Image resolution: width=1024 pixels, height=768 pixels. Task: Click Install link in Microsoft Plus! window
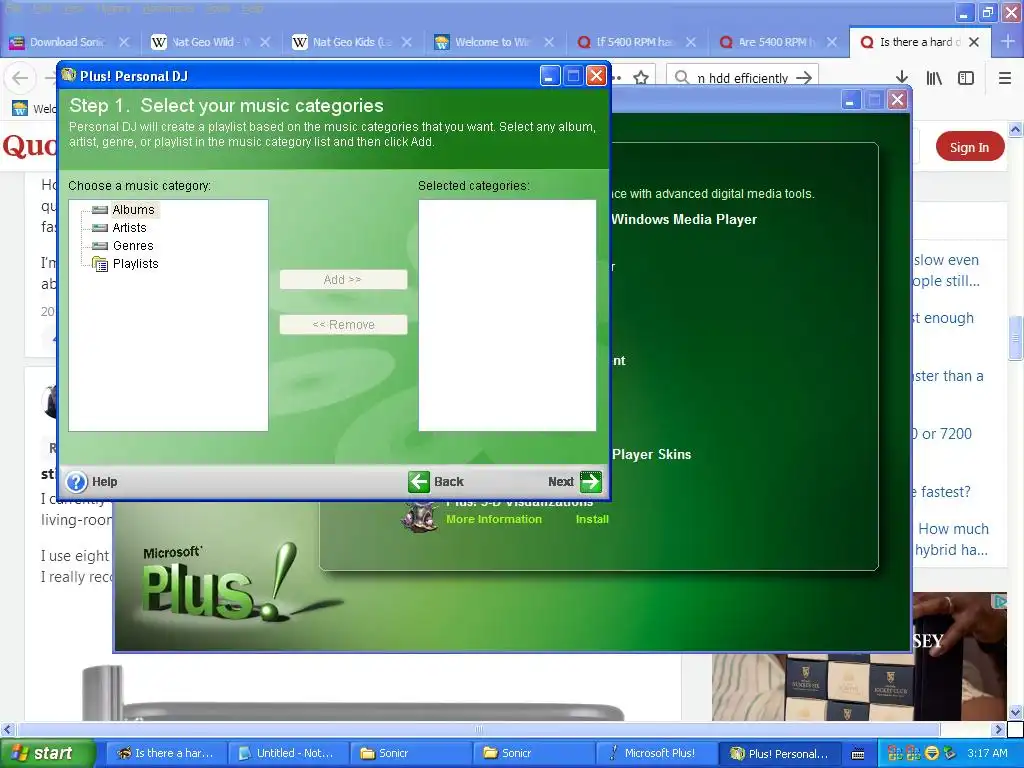click(592, 519)
